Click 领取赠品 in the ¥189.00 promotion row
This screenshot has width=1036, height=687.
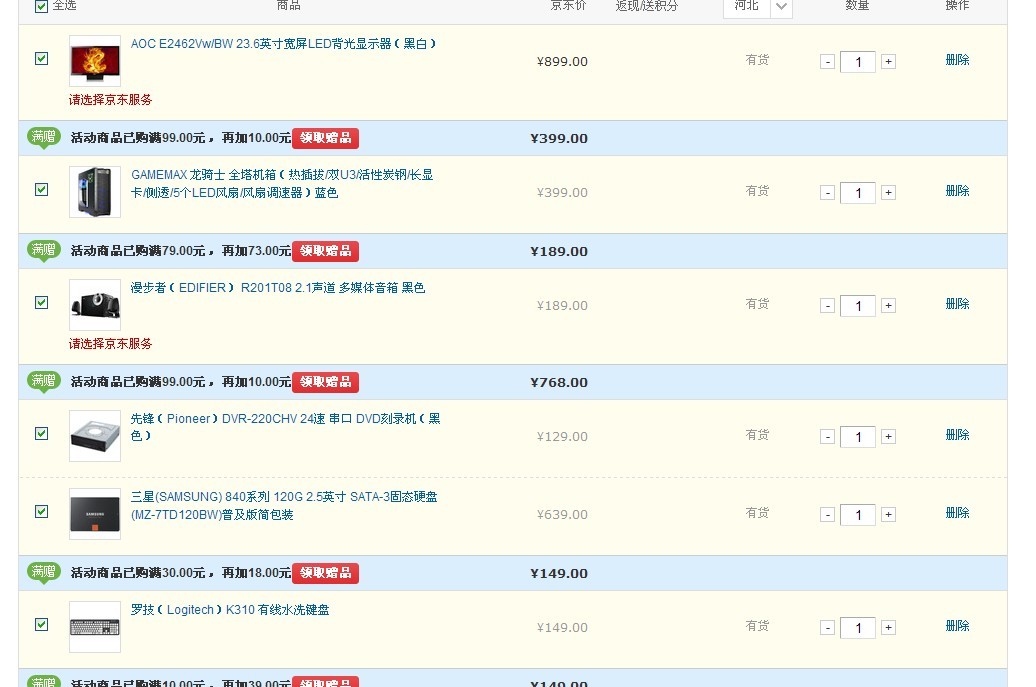click(x=326, y=251)
